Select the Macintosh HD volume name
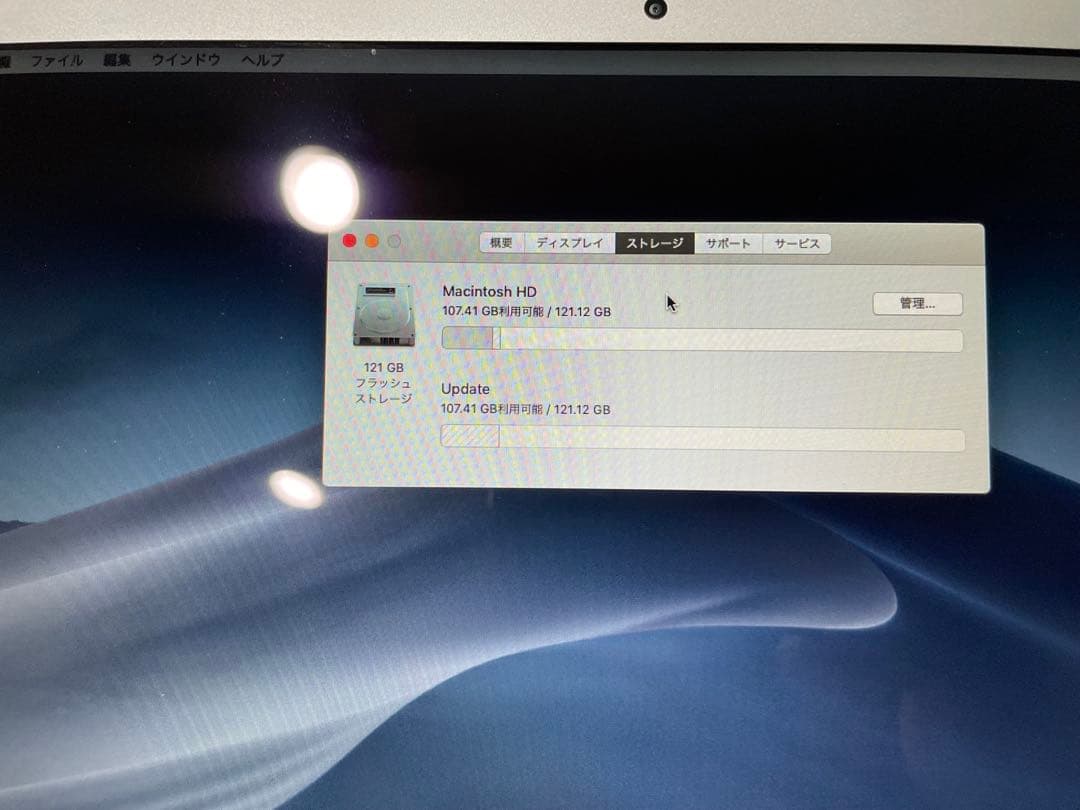This screenshot has width=1080, height=810. tap(490, 291)
